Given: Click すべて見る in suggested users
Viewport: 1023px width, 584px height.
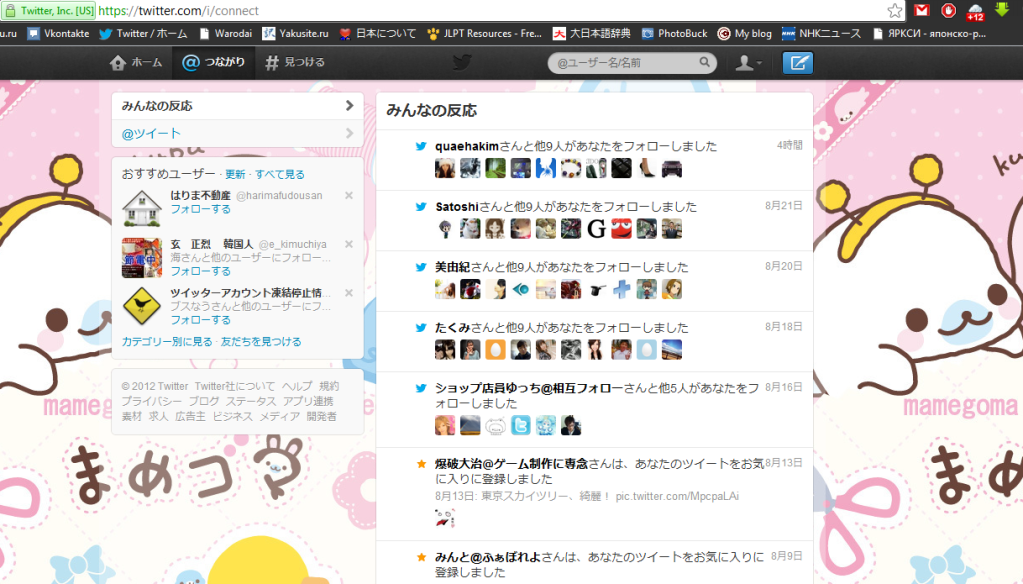Looking at the screenshot, I should click(279, 174).
